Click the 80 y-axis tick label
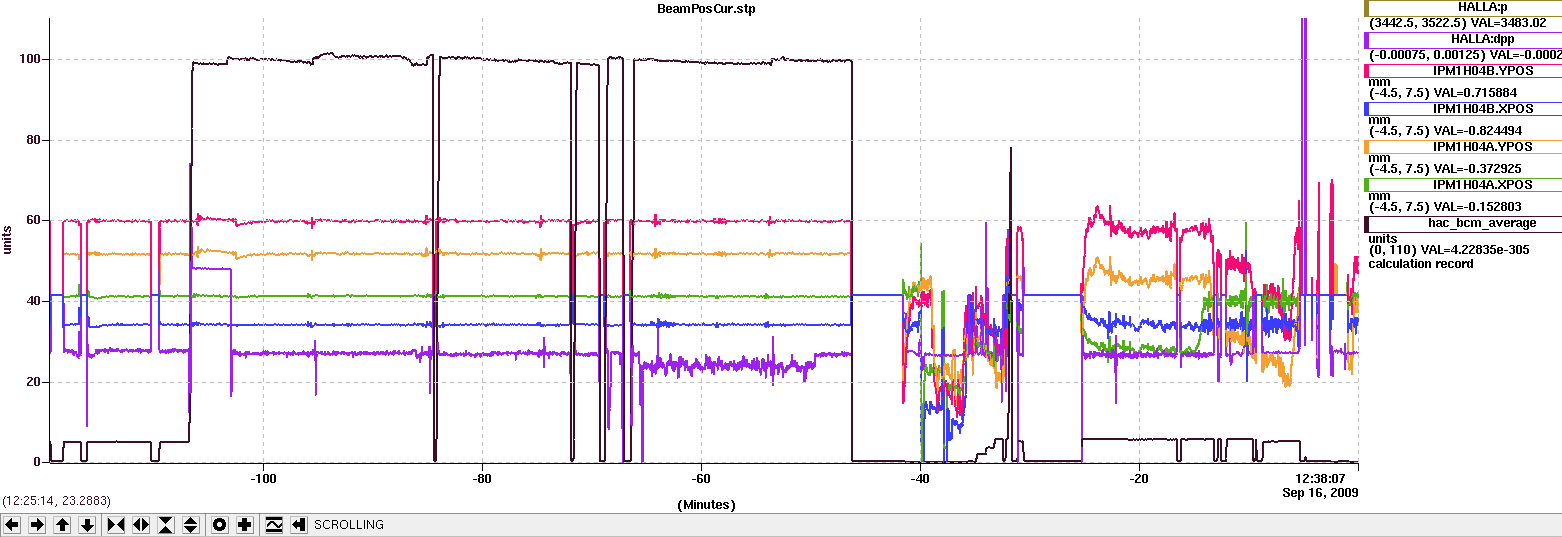 coord(34,140)
